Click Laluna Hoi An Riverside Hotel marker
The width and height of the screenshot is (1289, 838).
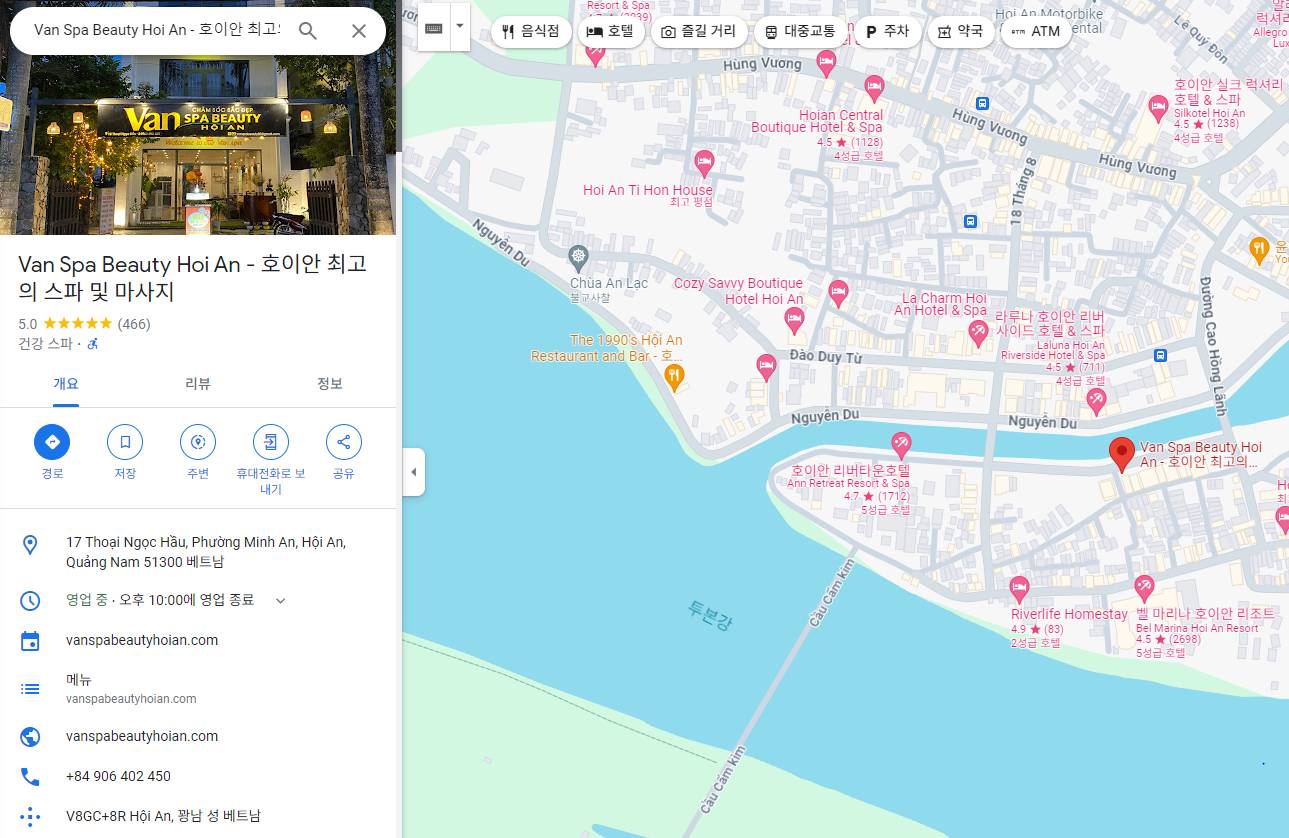pos(1096,402)
